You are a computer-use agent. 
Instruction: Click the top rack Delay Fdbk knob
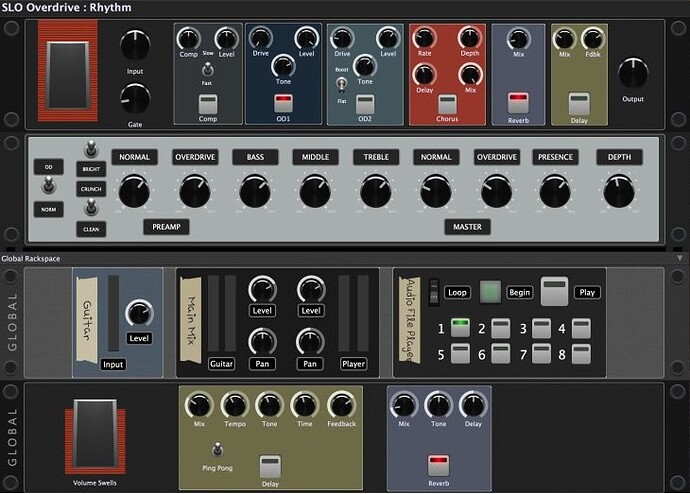pos(592,39)
